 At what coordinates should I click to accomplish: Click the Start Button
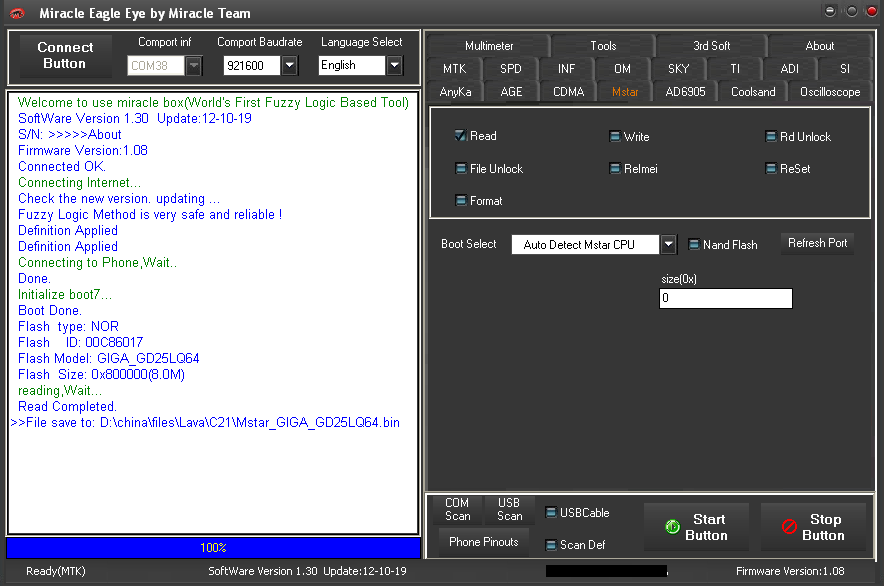coord(697,527)
